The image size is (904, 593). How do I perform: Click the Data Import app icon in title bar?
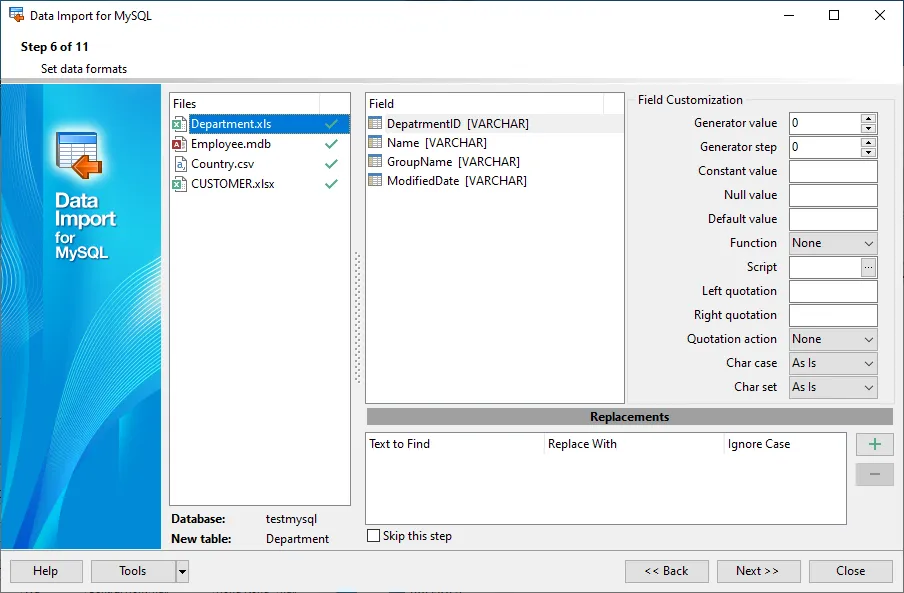(17, 15)
